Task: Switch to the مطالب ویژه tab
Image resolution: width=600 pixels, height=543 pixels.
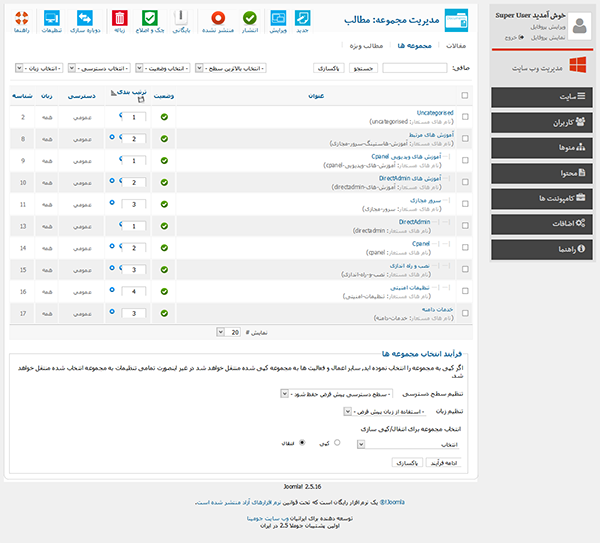Action: 366,46
